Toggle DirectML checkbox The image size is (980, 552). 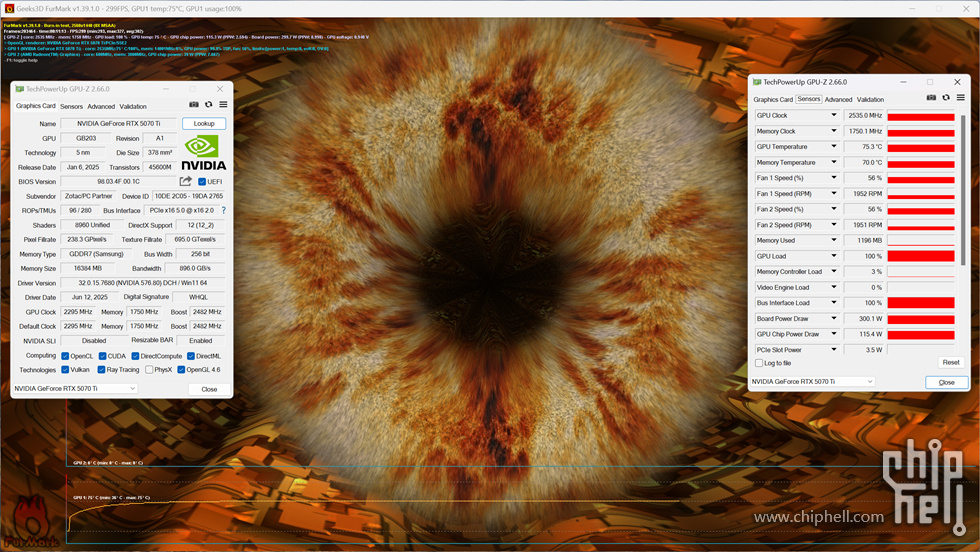(191, 356)
